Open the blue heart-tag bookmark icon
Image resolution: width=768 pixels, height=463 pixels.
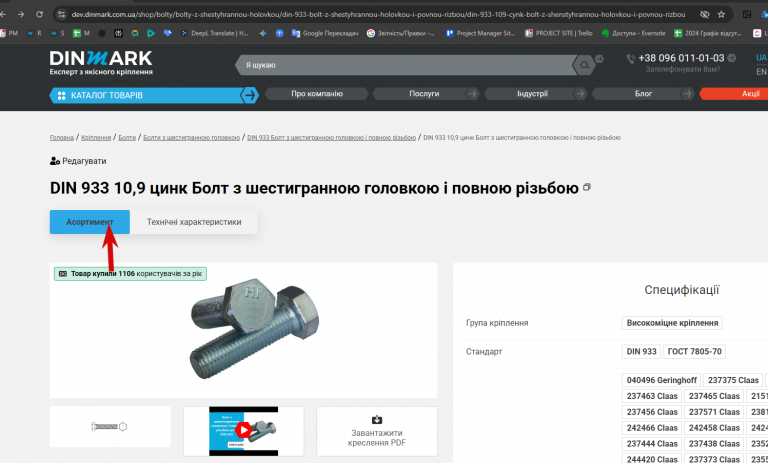tap(168, 33)
